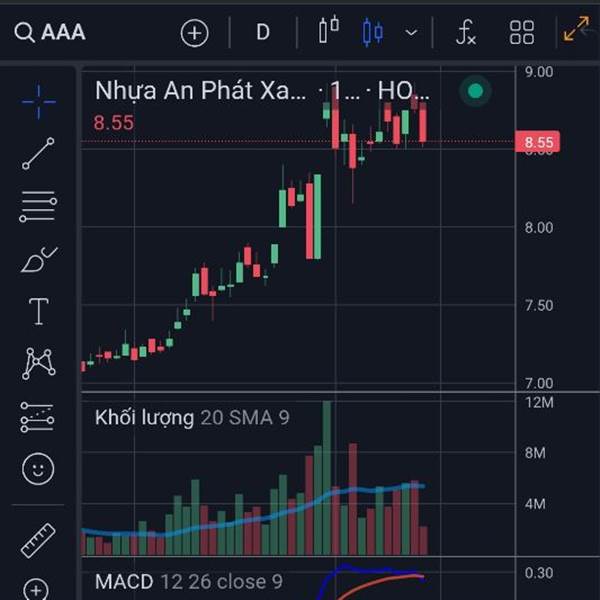Screen dimensions: 600x600
Task: Select the crosshair cursor tool
Action: [39, 102]
